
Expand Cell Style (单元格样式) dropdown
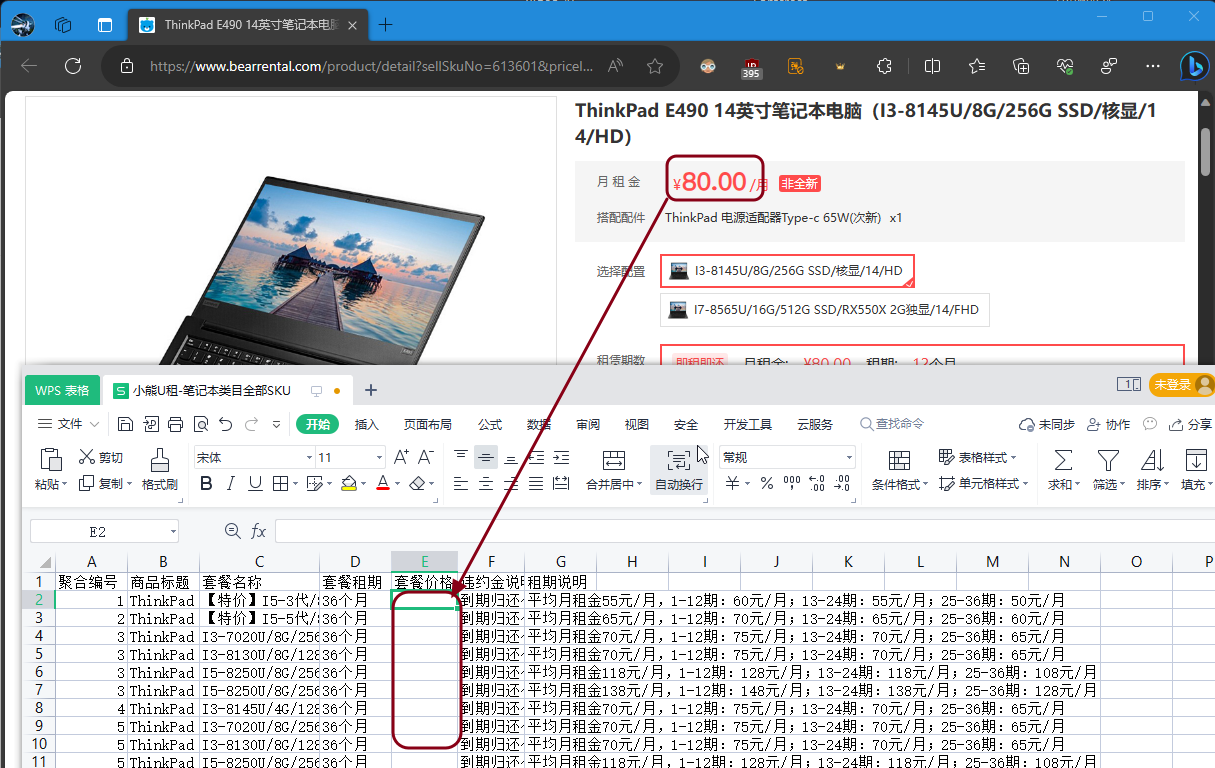pos(1026,484)
